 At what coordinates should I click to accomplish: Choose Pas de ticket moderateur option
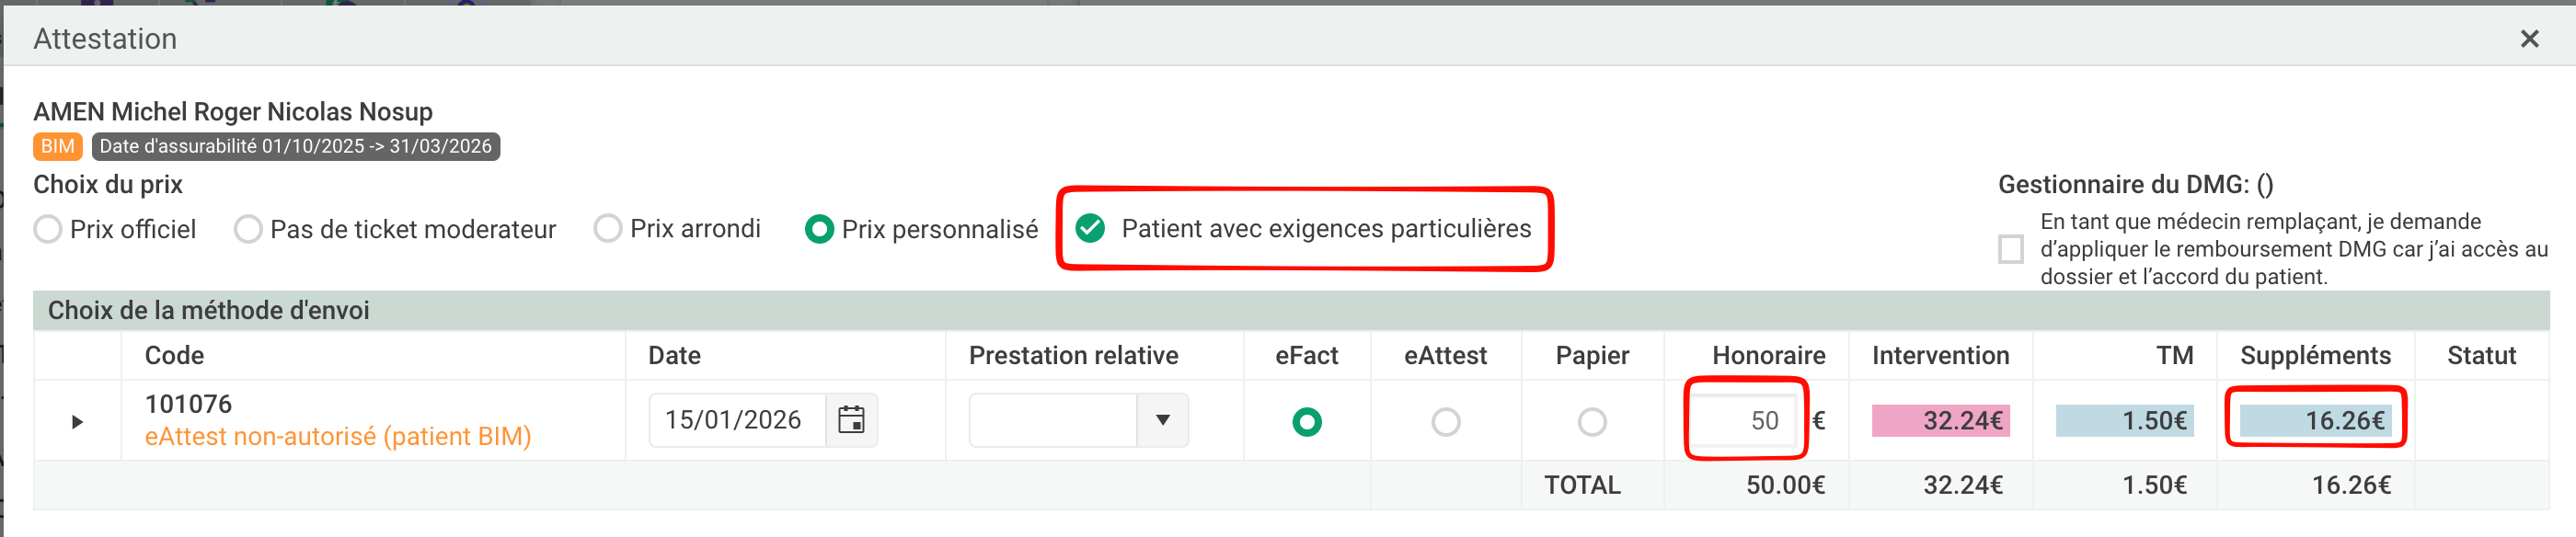pos(248,230)
